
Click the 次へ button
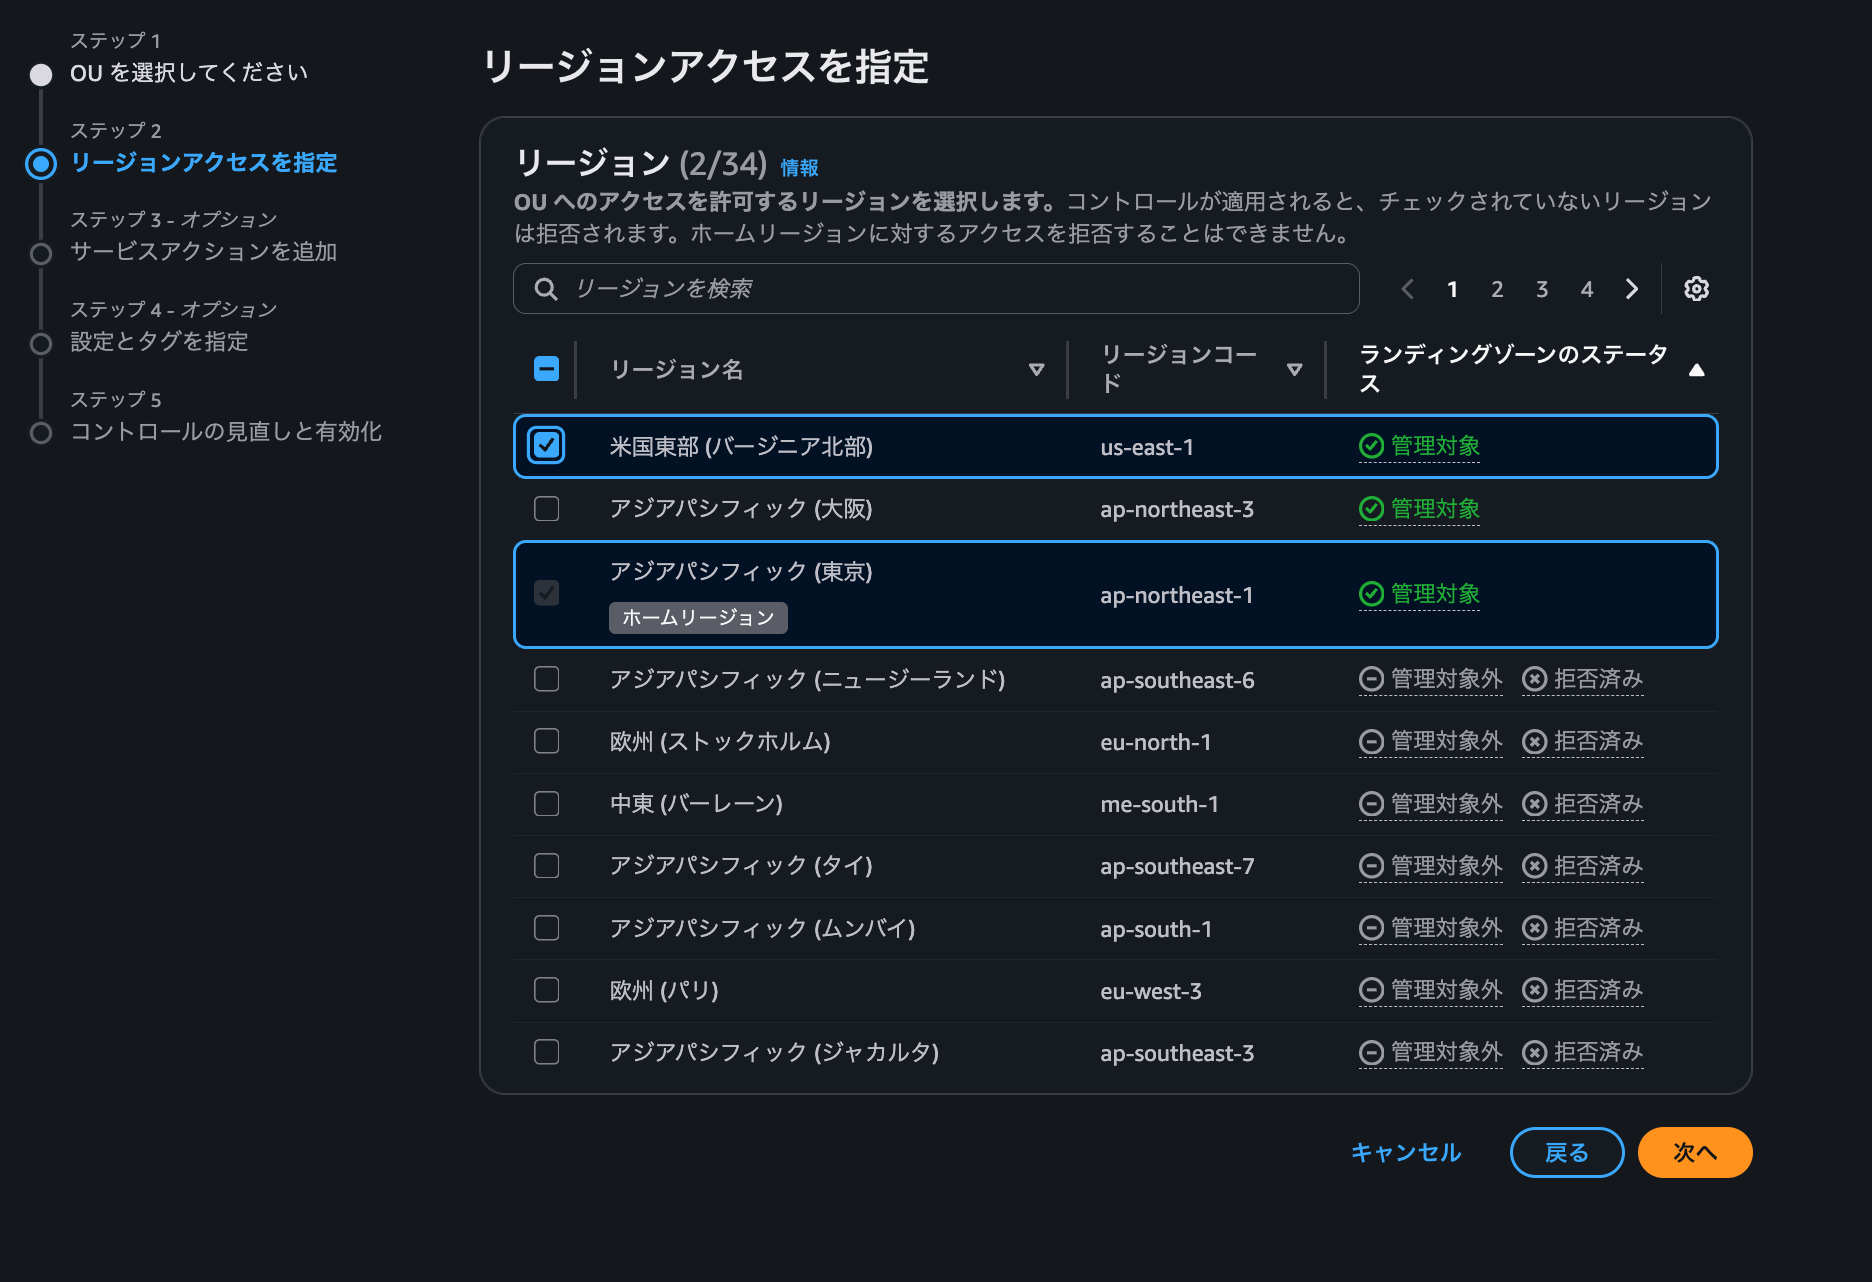(x=1694, y=1152)
